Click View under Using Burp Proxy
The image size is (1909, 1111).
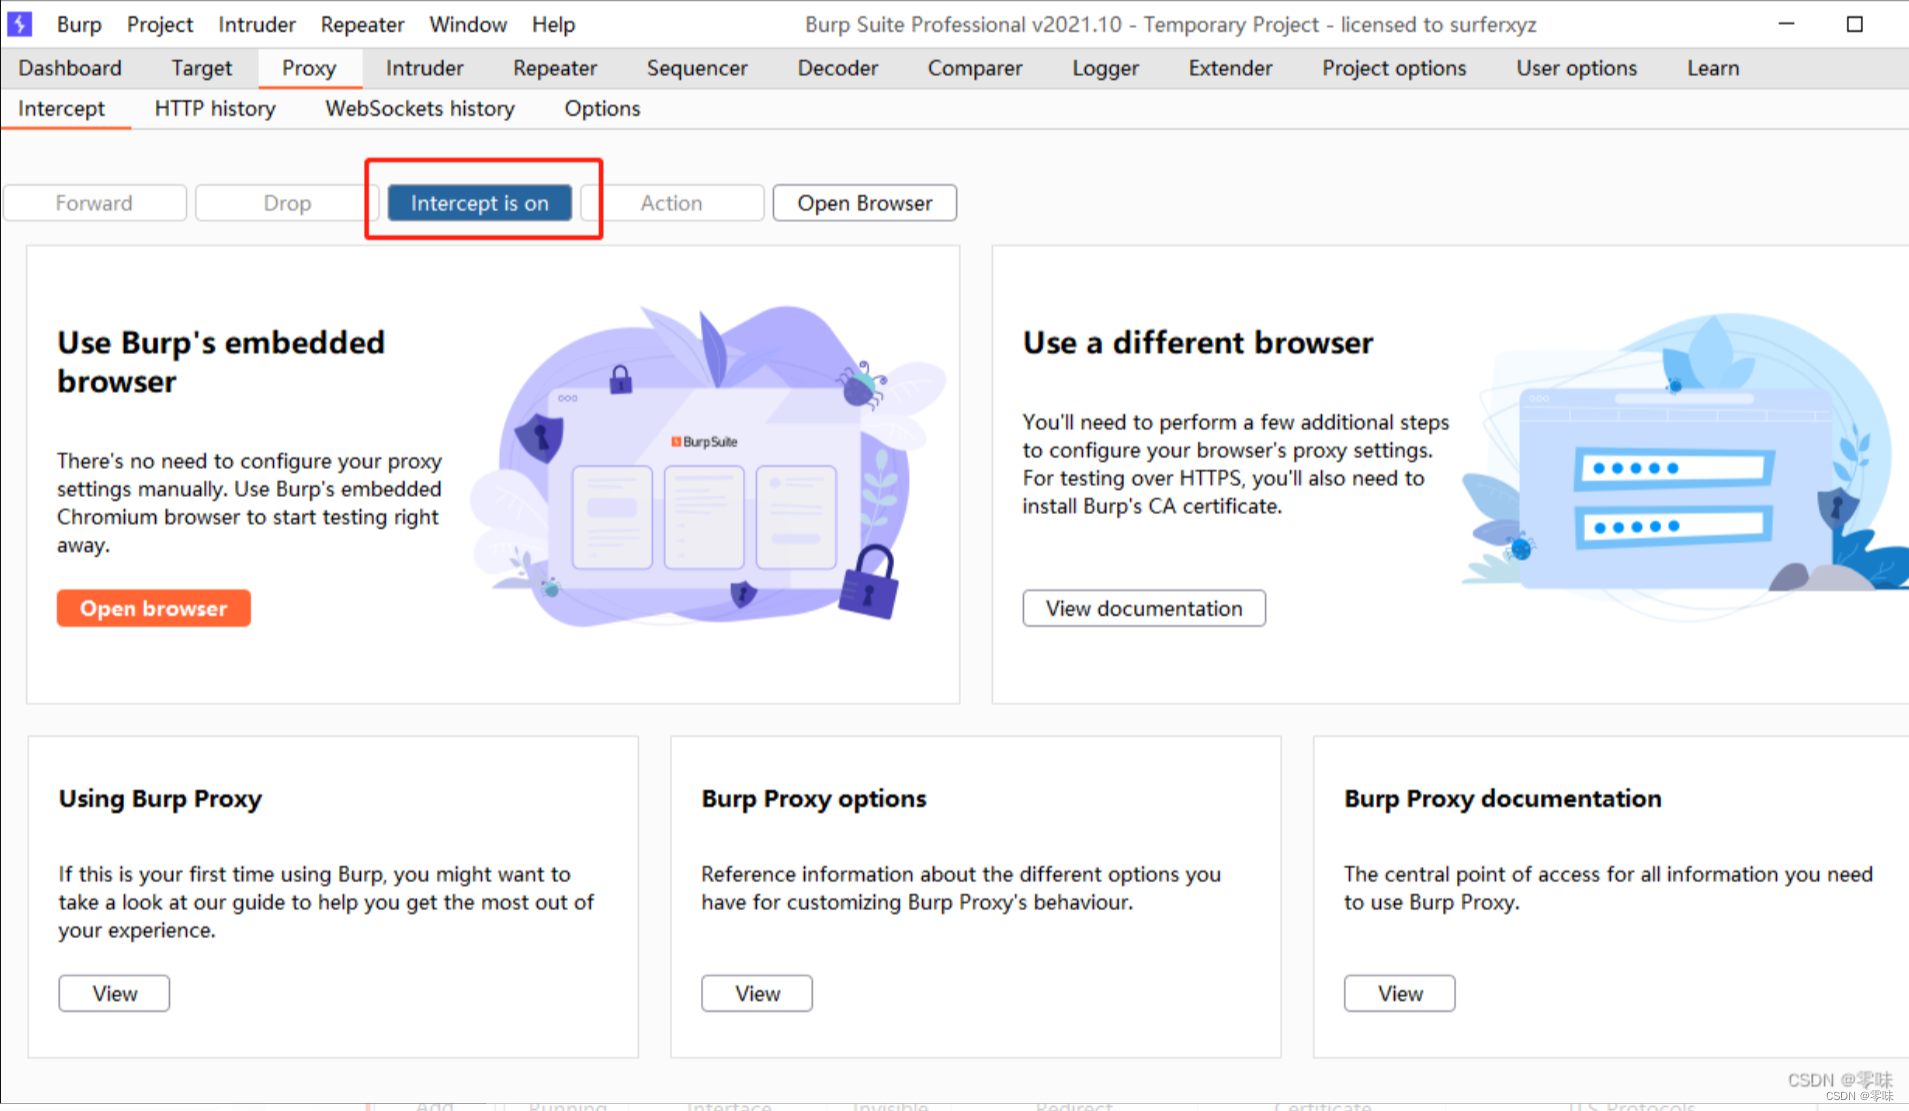[x=114, y=993]
